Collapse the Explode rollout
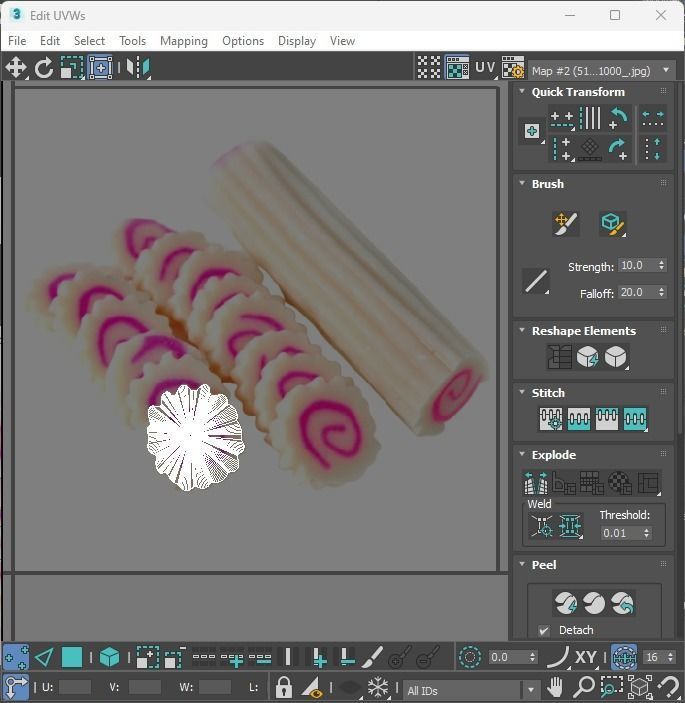This screenshot has width=685, height=703. (x=522, y=454)
